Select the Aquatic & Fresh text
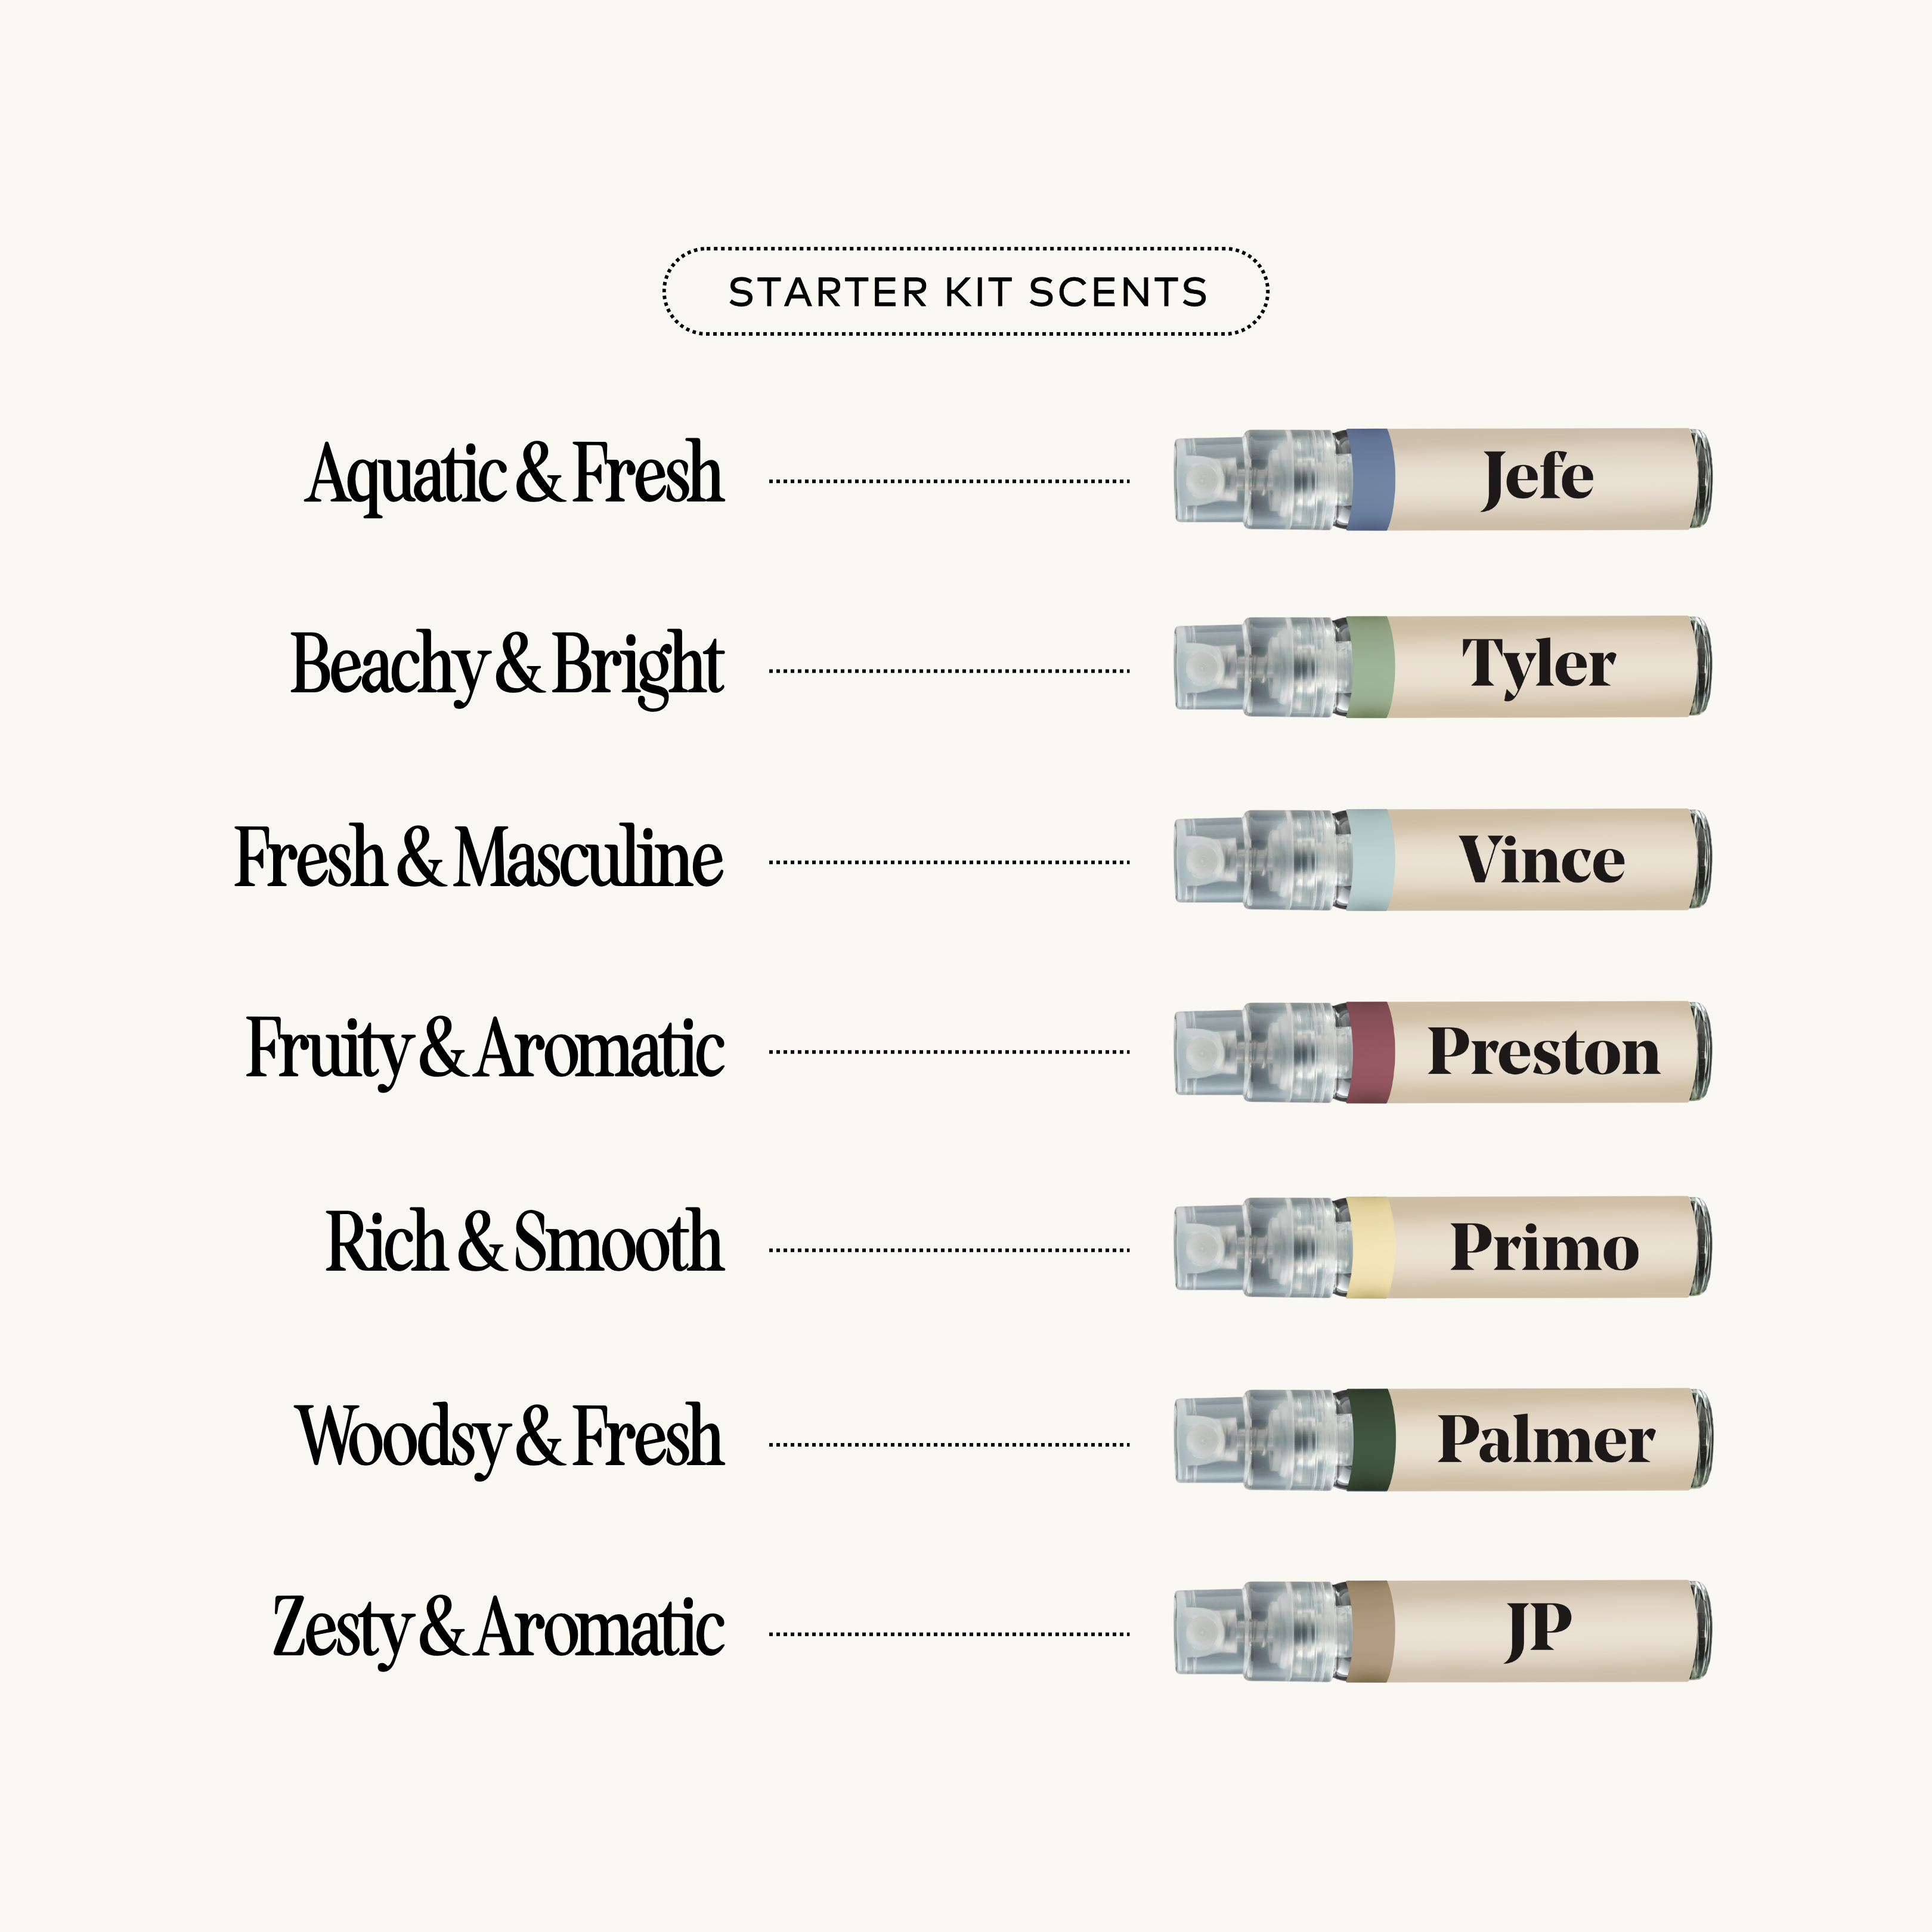Image resolution: width=1932 pixels, height=1932 pixels. point(514,475)
